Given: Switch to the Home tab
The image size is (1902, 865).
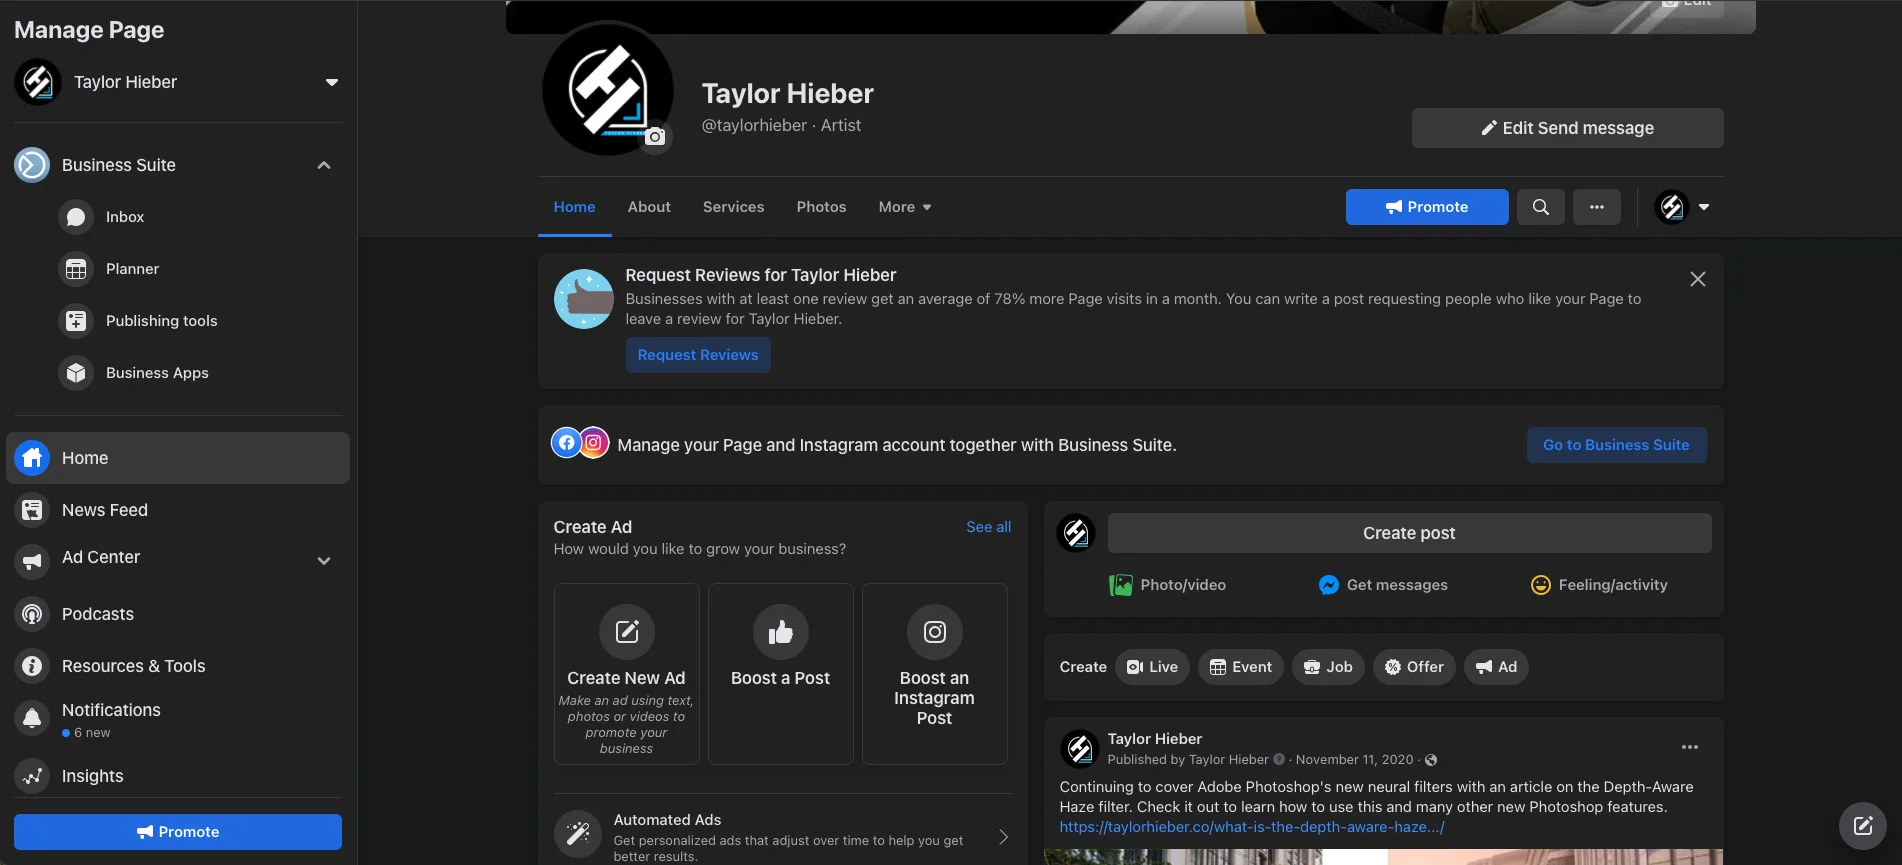Looking at the screenshot, I should tap(575, 207).
